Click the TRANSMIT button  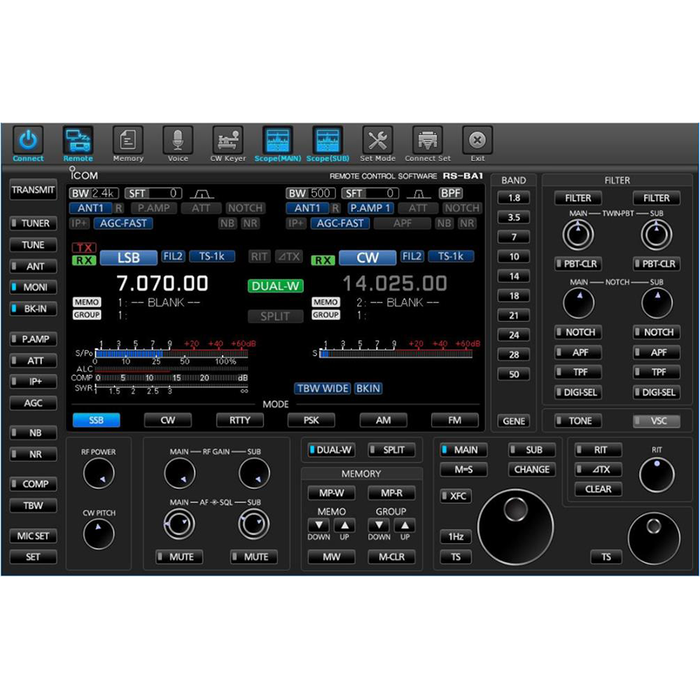click(33, 190)
